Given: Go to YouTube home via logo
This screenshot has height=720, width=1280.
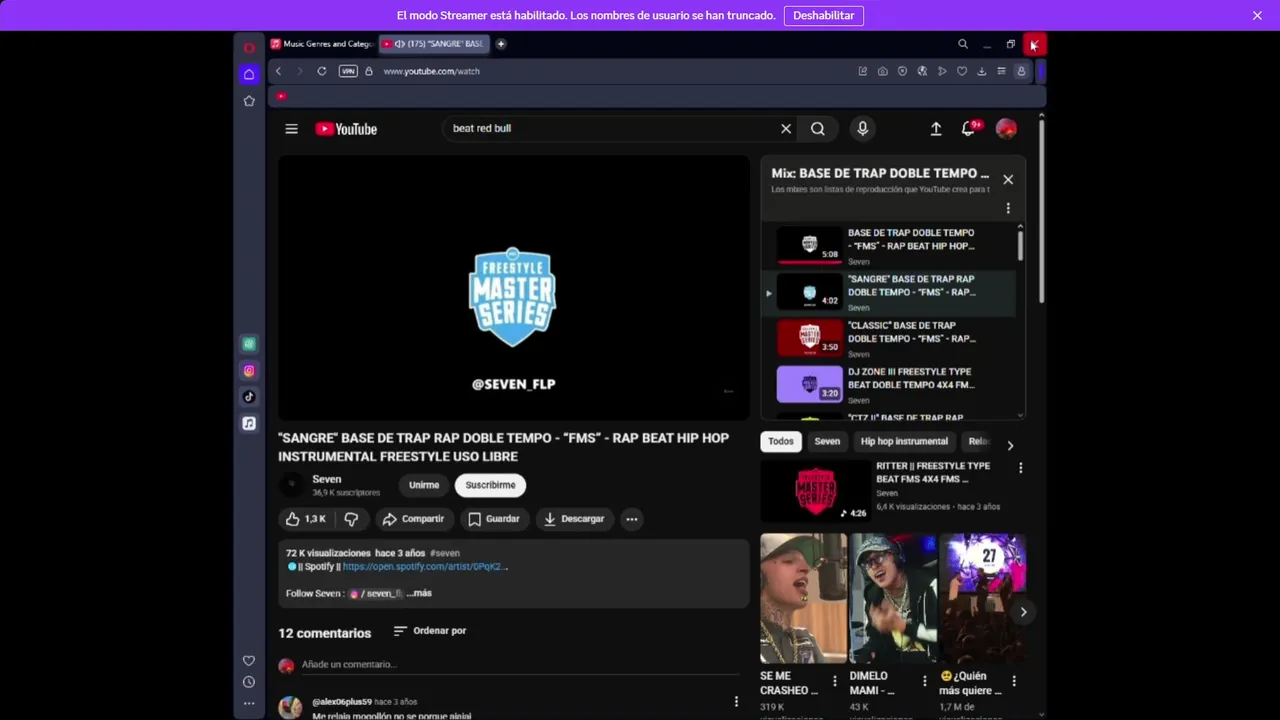Looking at the screenshot, I should (346, 129).
